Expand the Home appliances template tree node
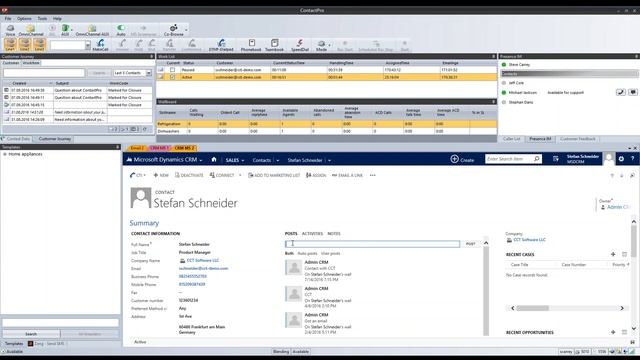The width and height of the screenshot is (640, 360). tap(5, 154)
